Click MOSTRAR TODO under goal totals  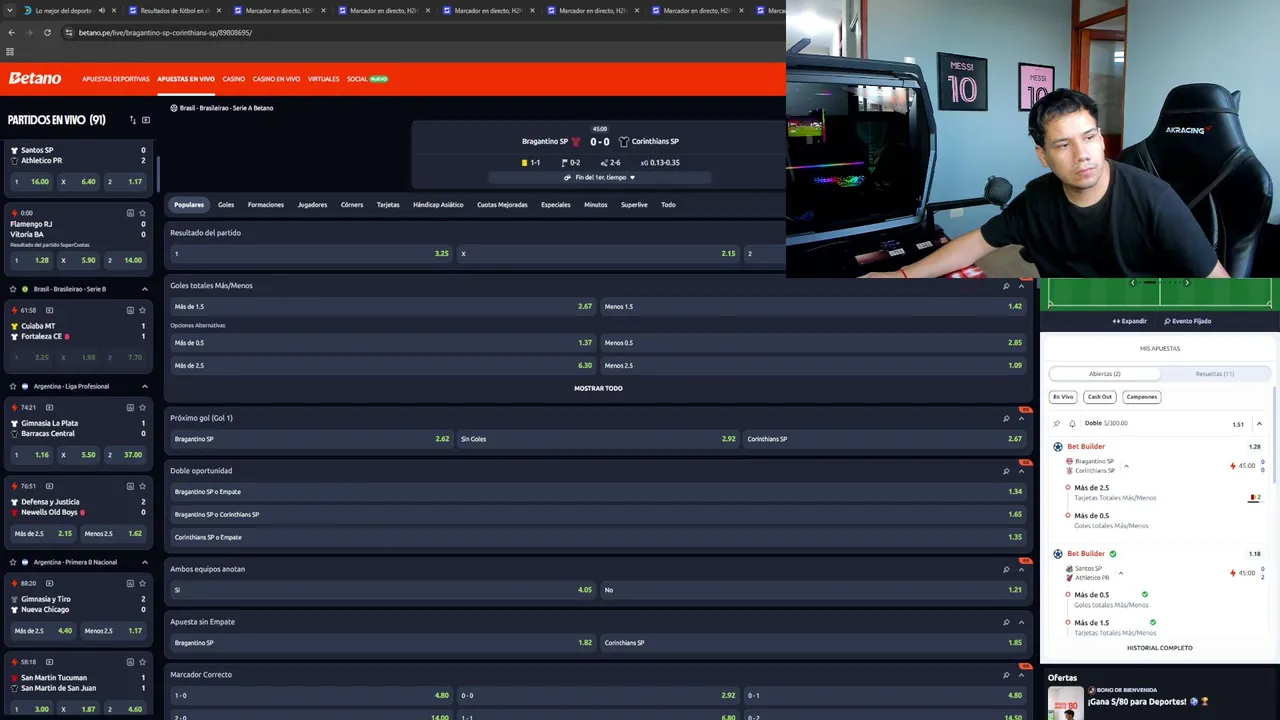point(598,388)
